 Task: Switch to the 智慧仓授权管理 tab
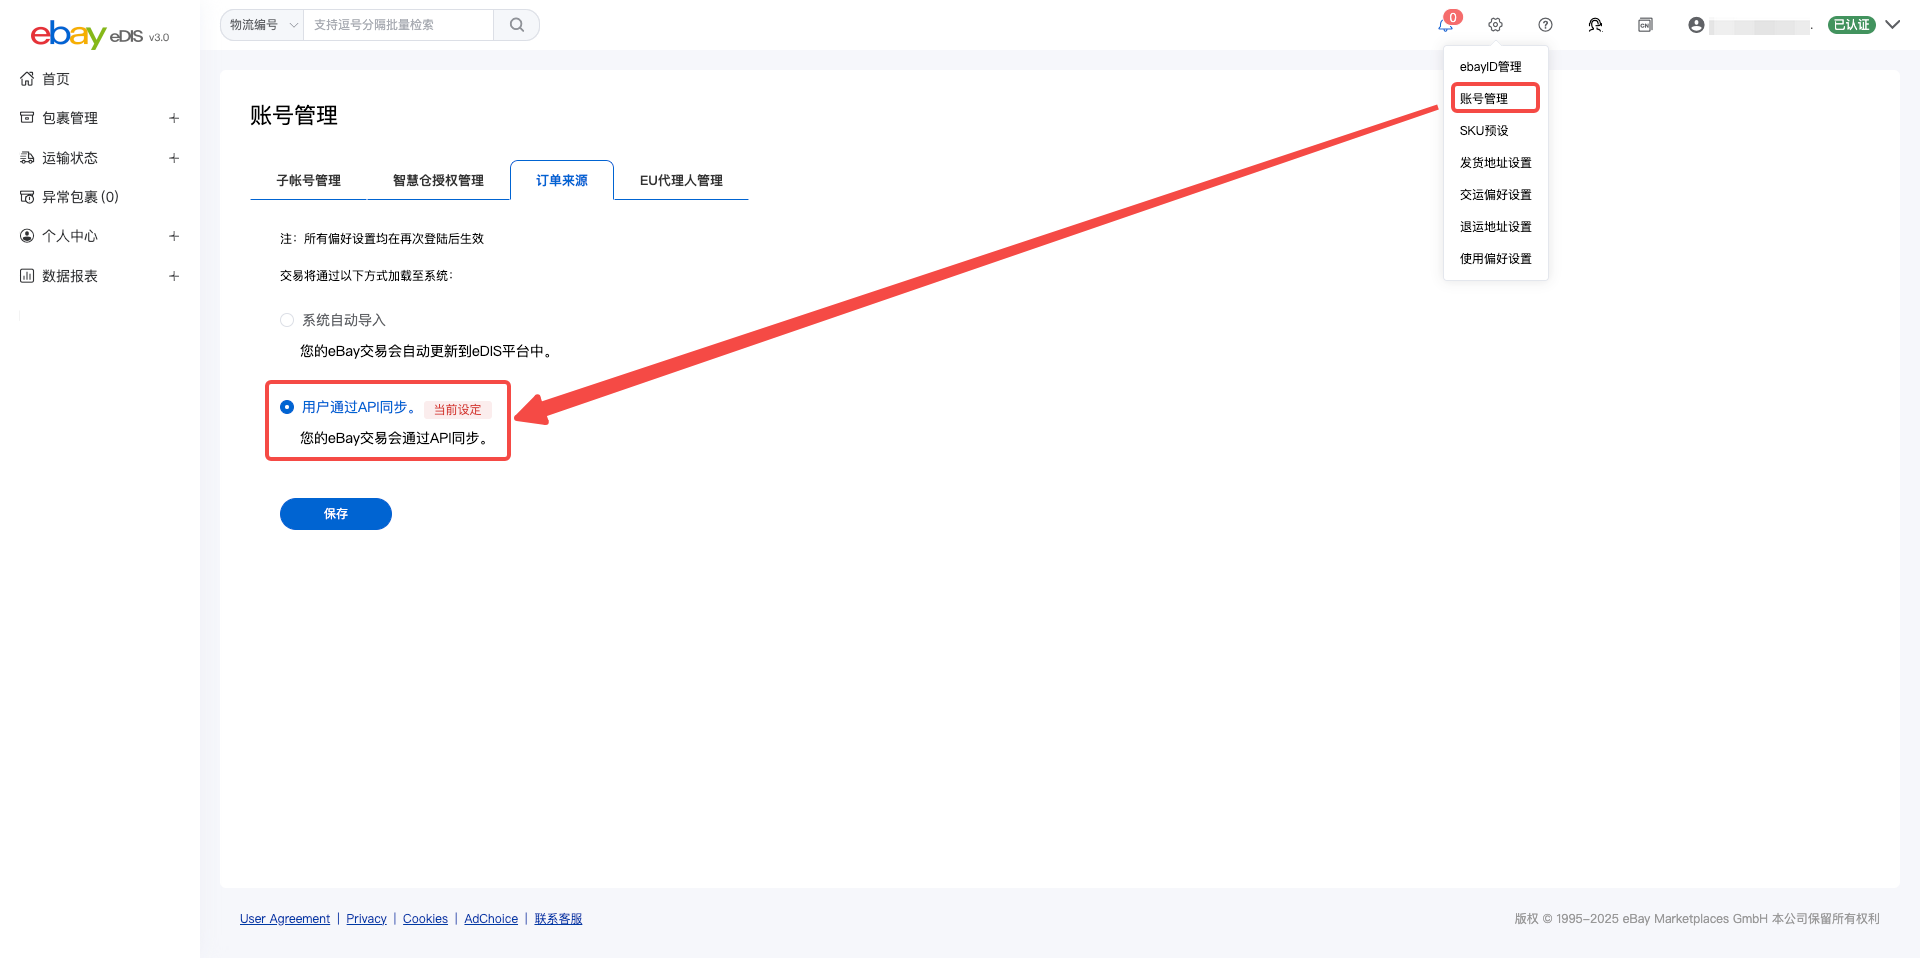438,181
